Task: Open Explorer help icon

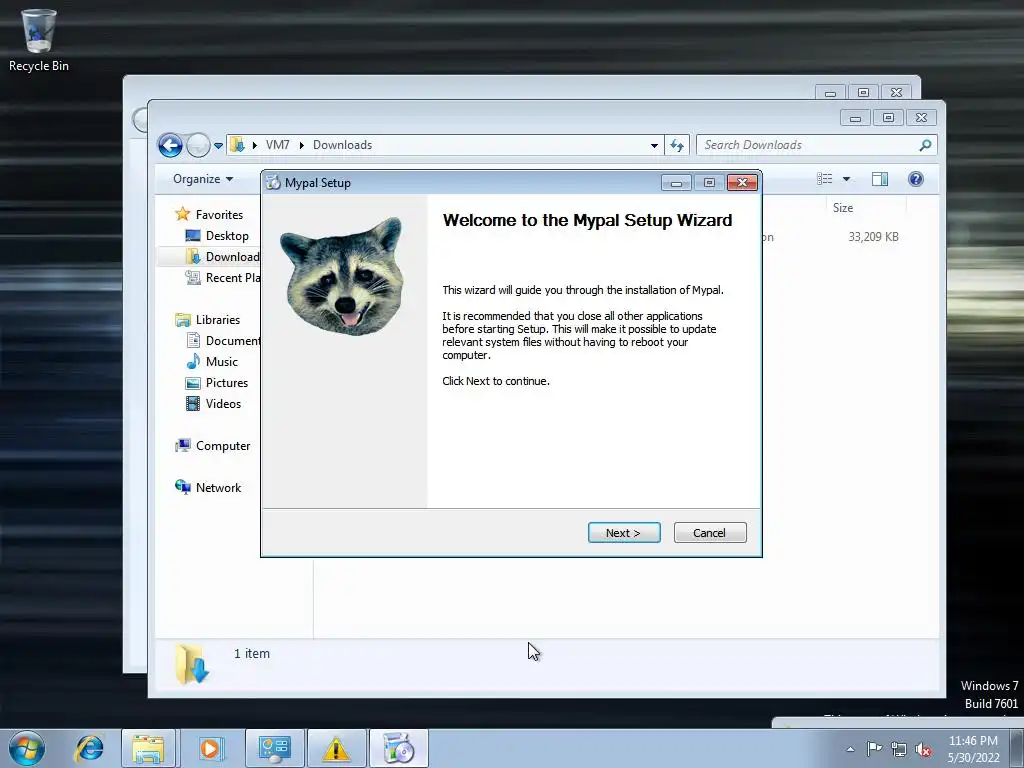Action: coord(916,179)
